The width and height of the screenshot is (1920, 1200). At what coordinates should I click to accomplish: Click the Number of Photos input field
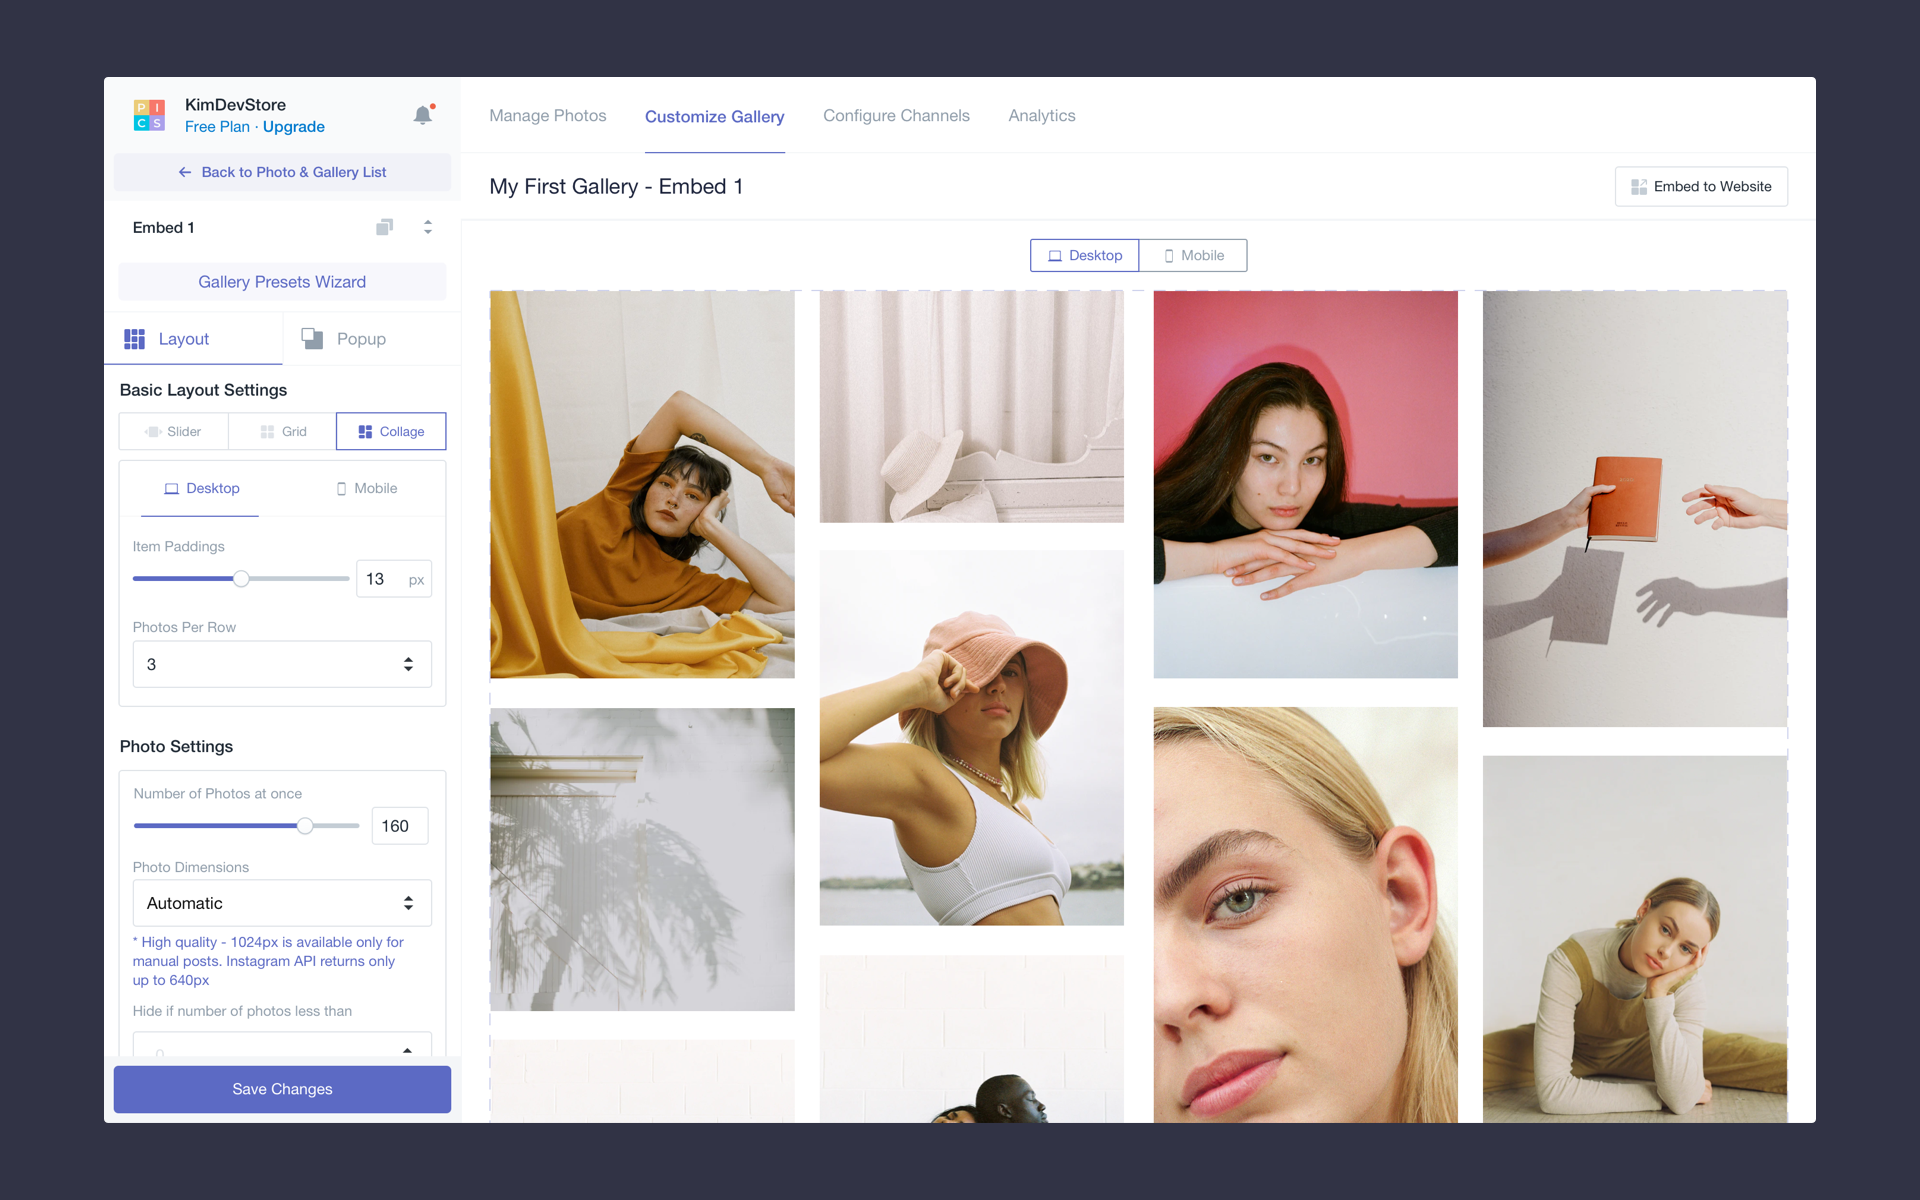(399, 826)
